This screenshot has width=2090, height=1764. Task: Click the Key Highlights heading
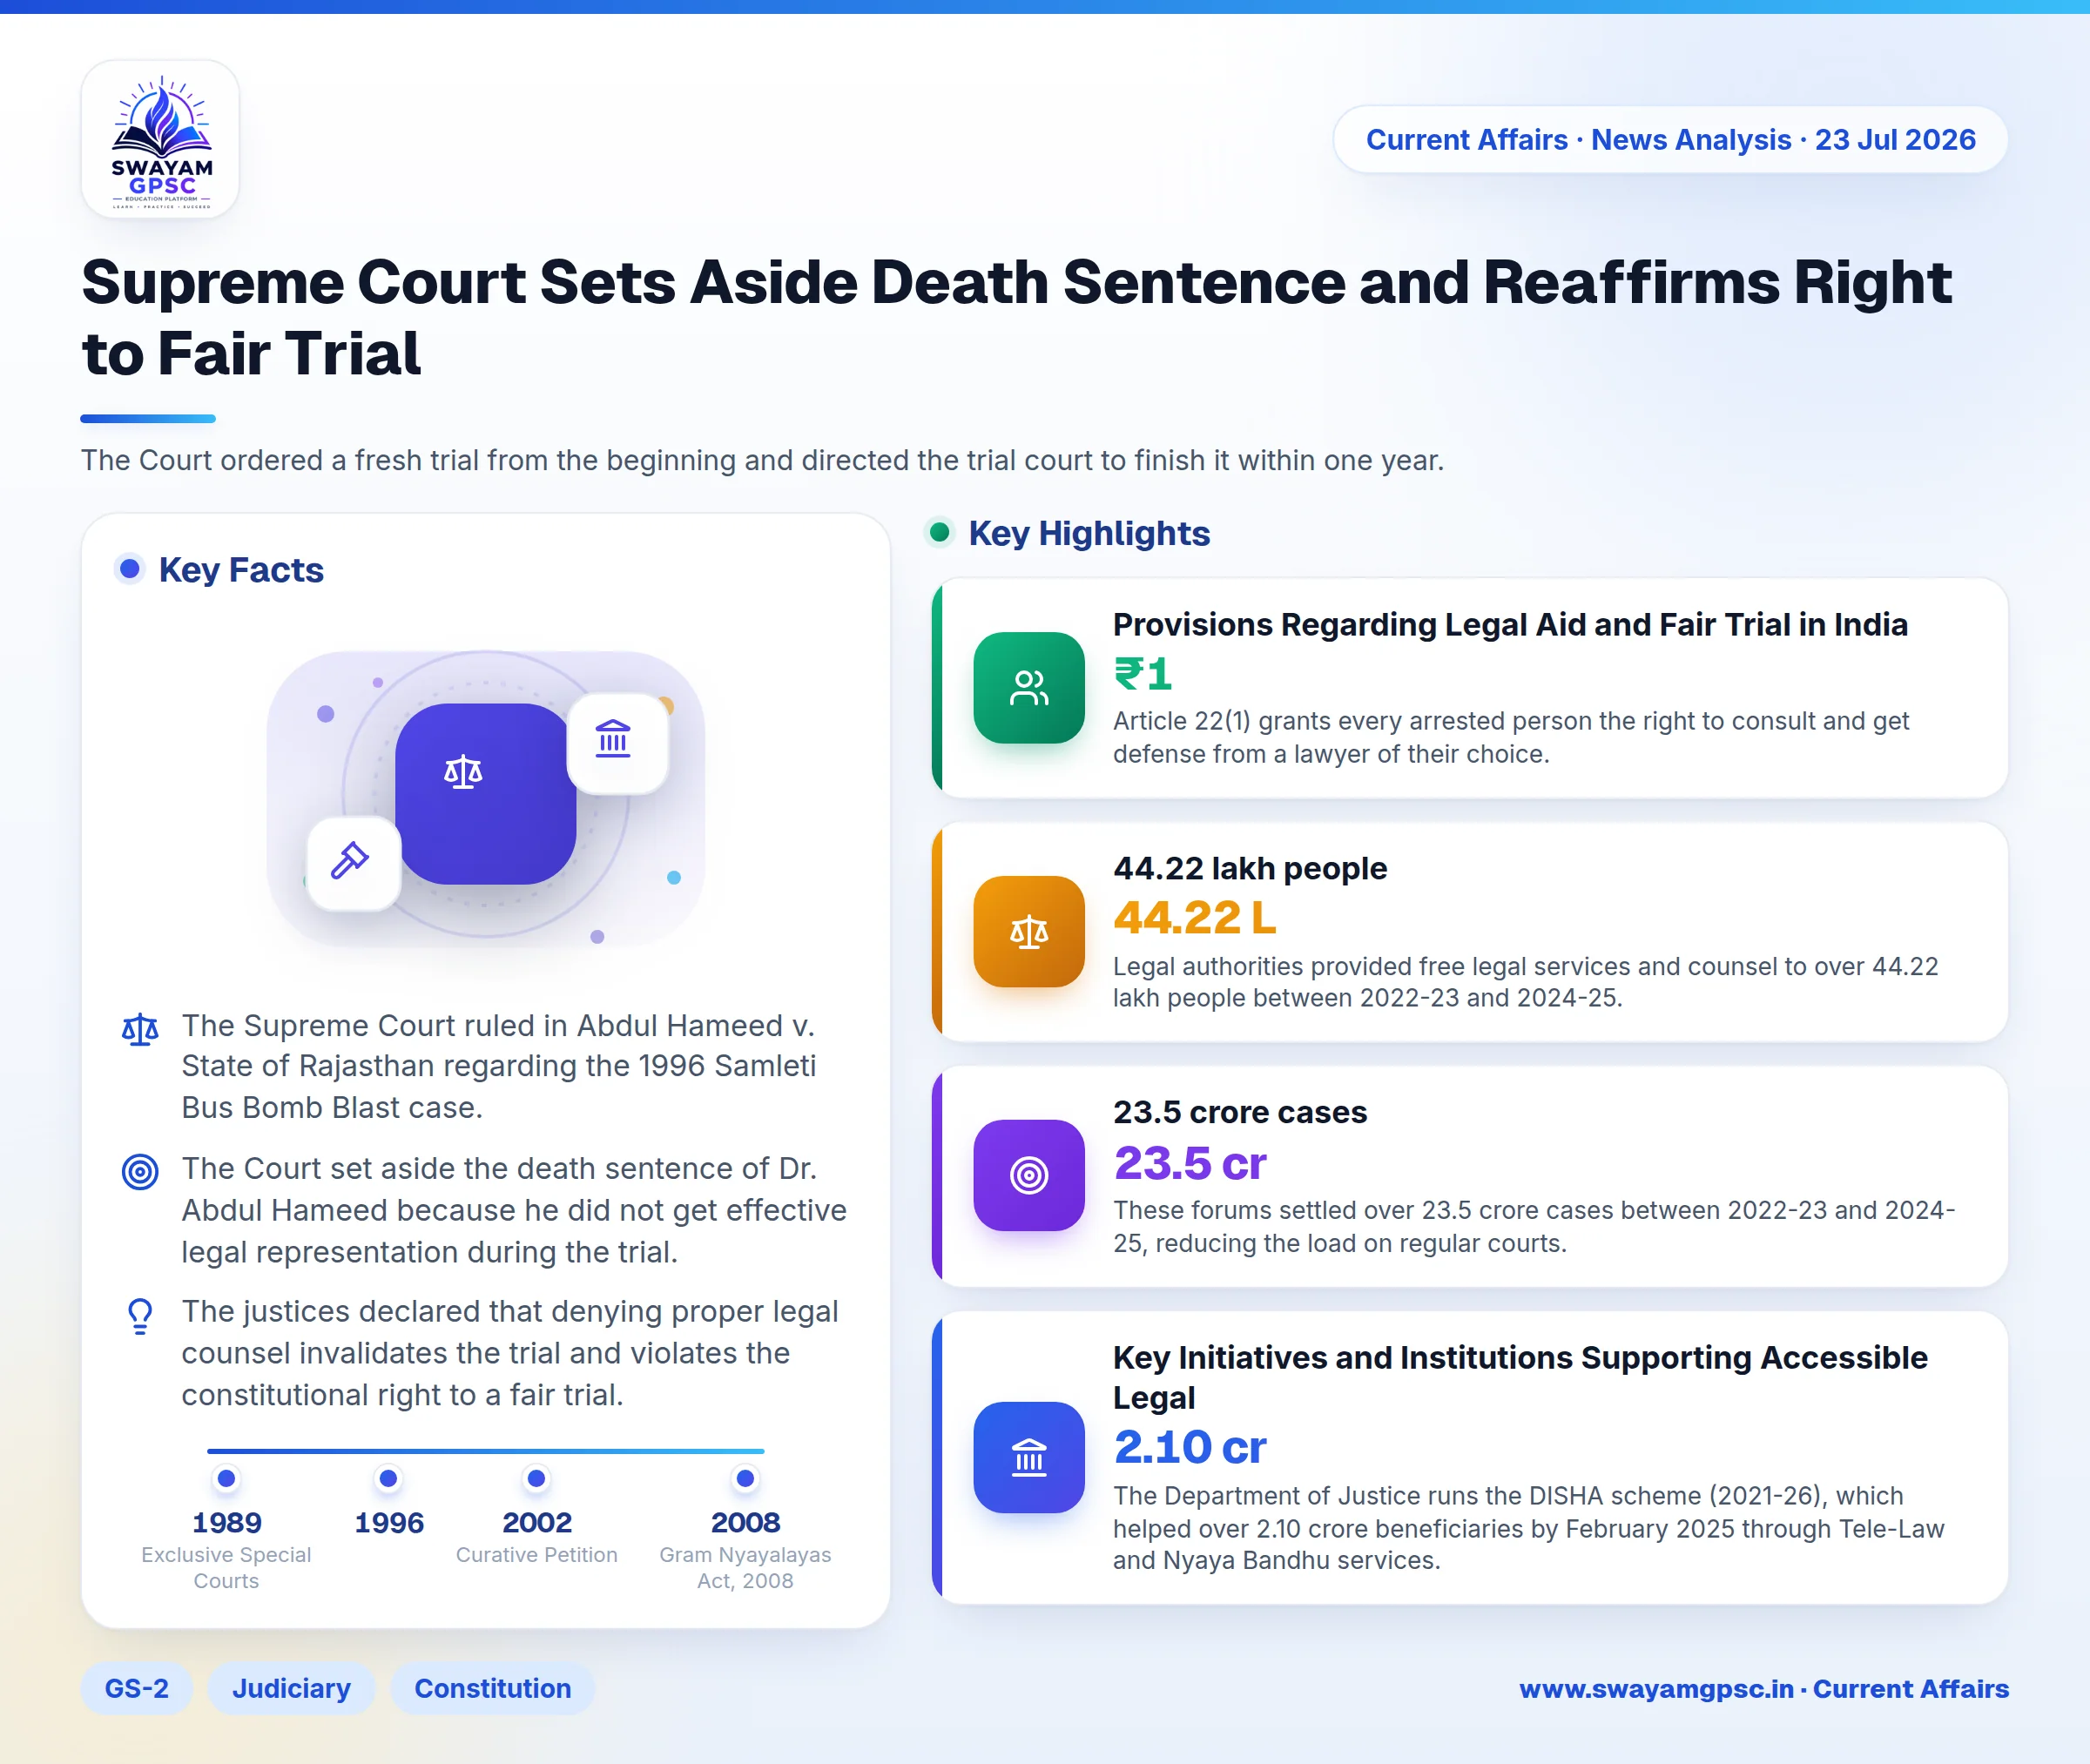click(1089, 533)
